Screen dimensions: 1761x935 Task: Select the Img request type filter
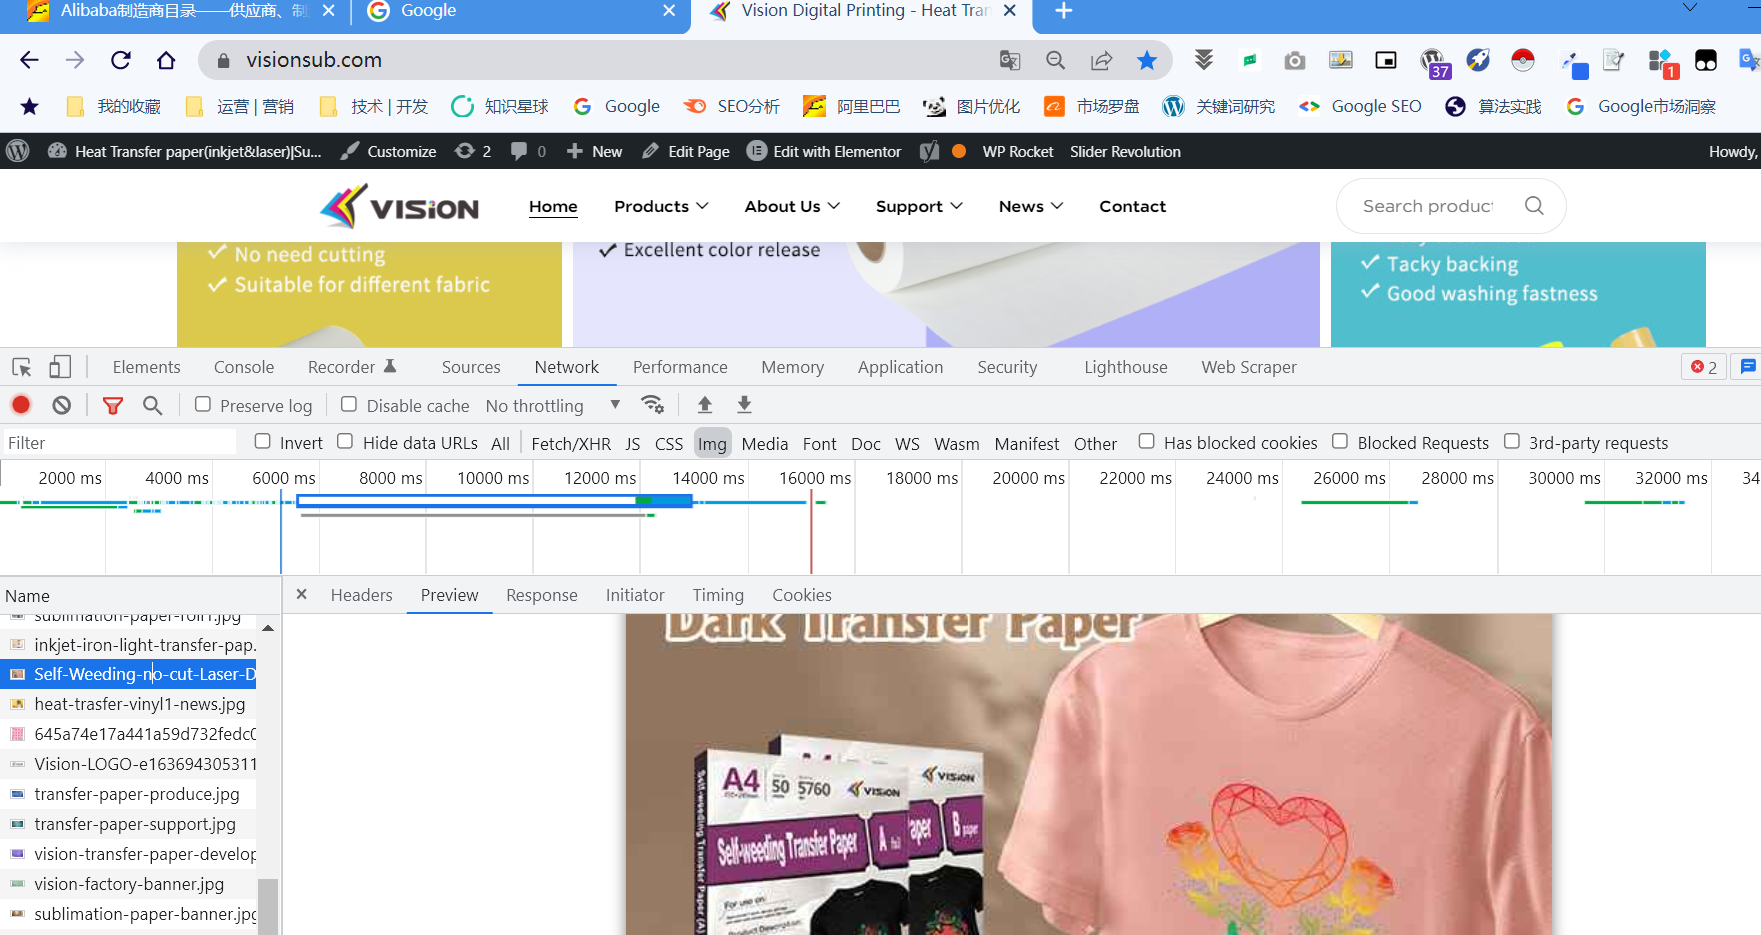coord(712,443)
